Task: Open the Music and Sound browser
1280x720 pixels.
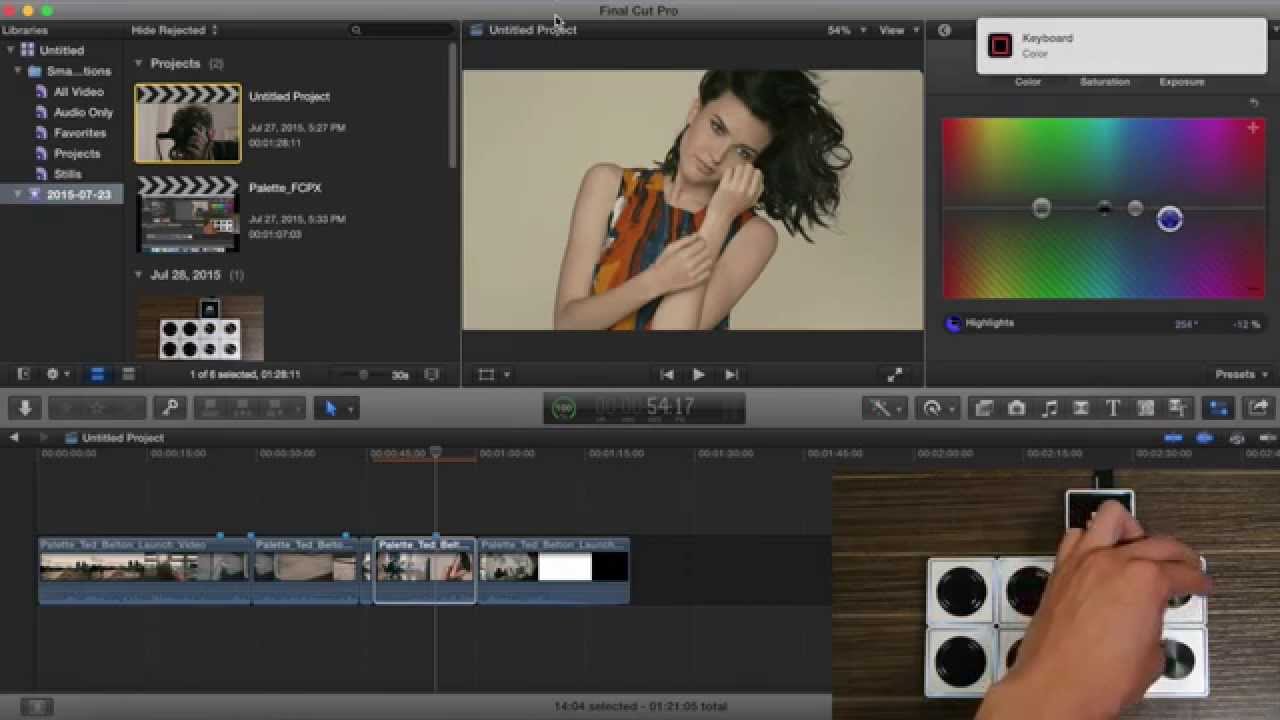Action: [x=1049, y=408]
